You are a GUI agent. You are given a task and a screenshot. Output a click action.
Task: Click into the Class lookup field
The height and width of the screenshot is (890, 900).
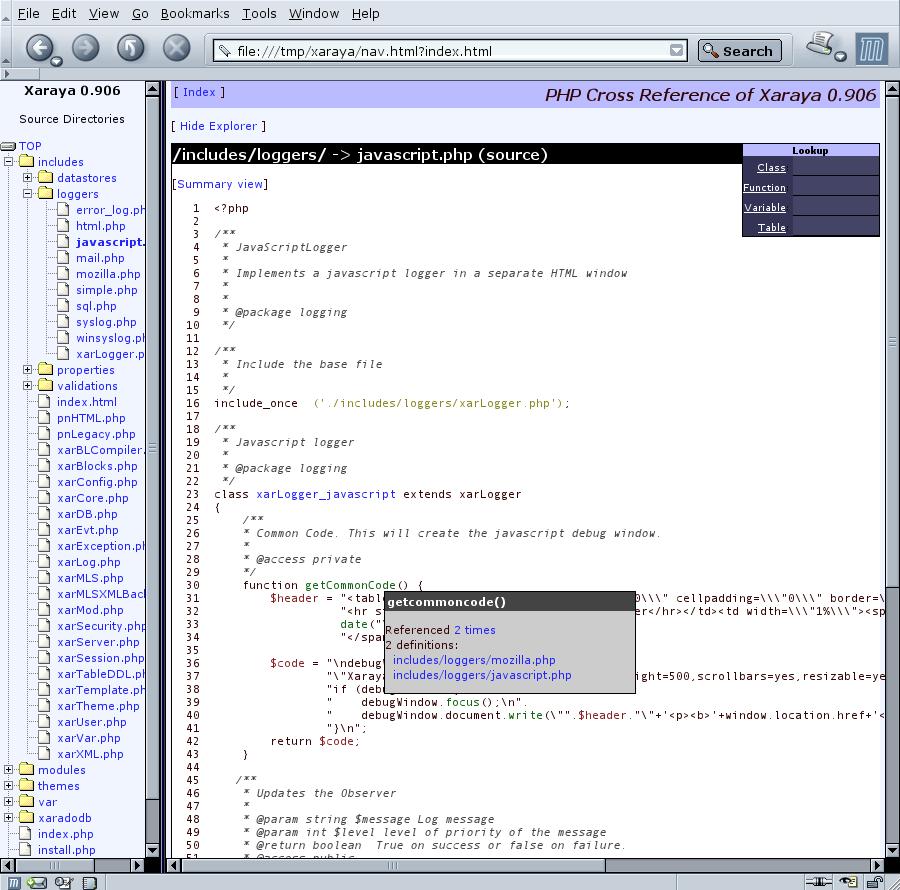pos(834,168)
